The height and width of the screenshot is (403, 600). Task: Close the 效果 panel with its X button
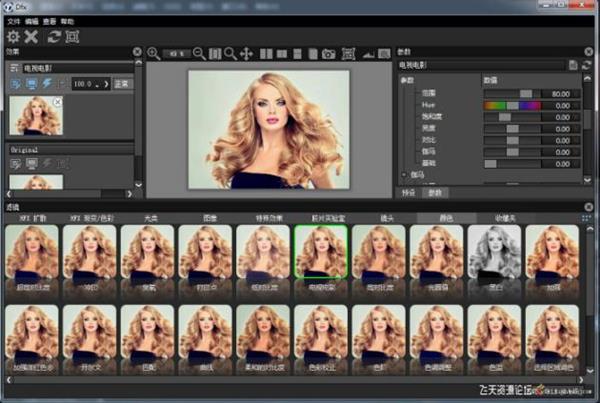(137, 51)
